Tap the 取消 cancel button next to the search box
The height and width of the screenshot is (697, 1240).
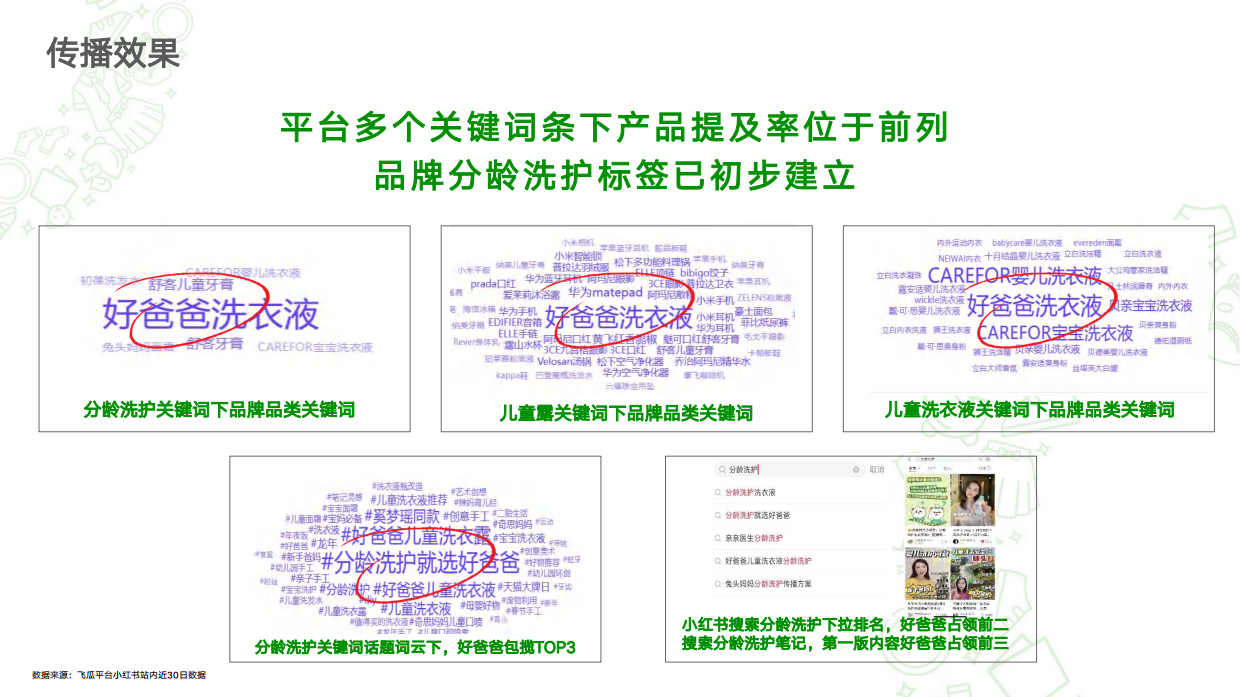pyautogui.click(x=877, y=469)
